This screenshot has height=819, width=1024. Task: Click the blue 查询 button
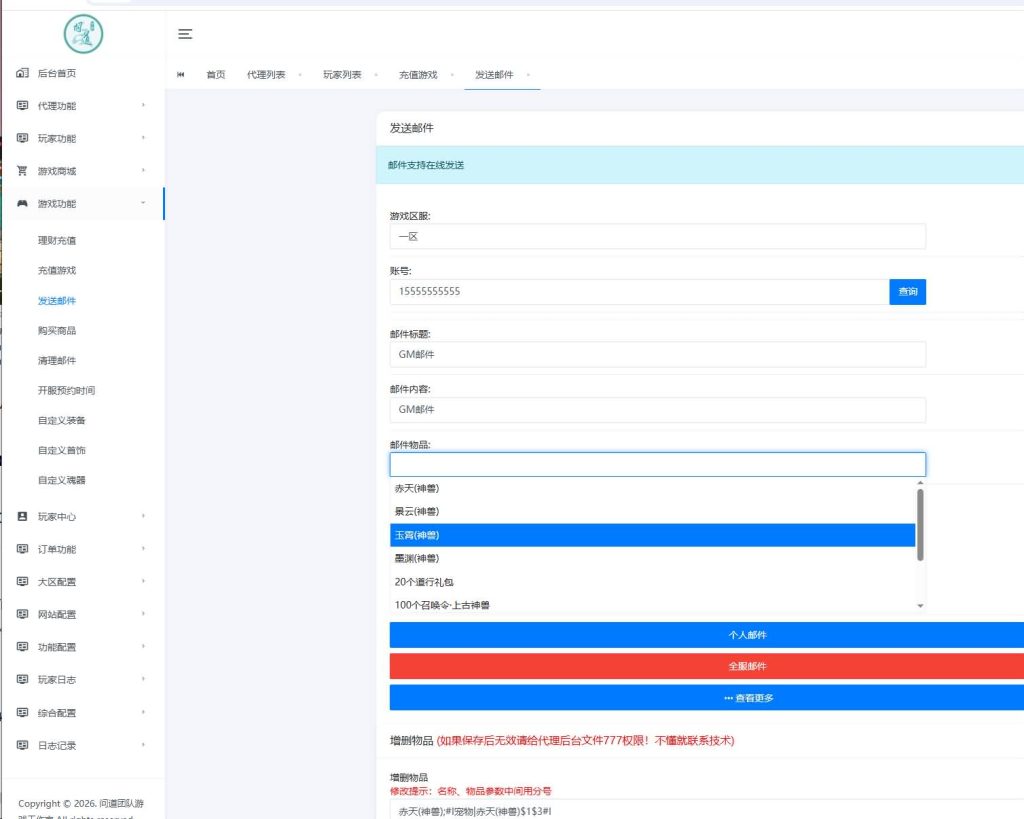(908, 292)
